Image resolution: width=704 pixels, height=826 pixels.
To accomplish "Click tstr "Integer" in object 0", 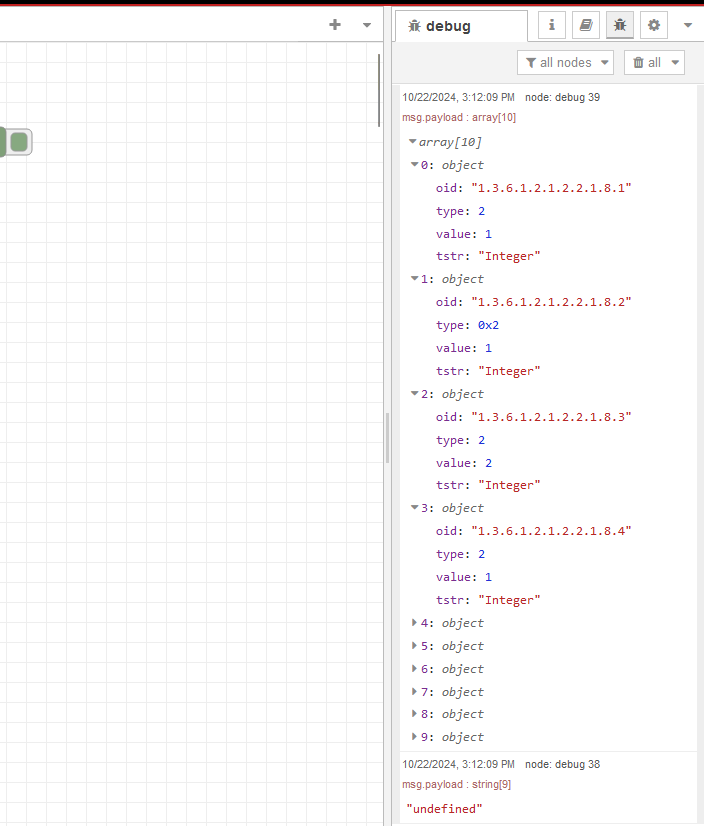I will (509, 257).
